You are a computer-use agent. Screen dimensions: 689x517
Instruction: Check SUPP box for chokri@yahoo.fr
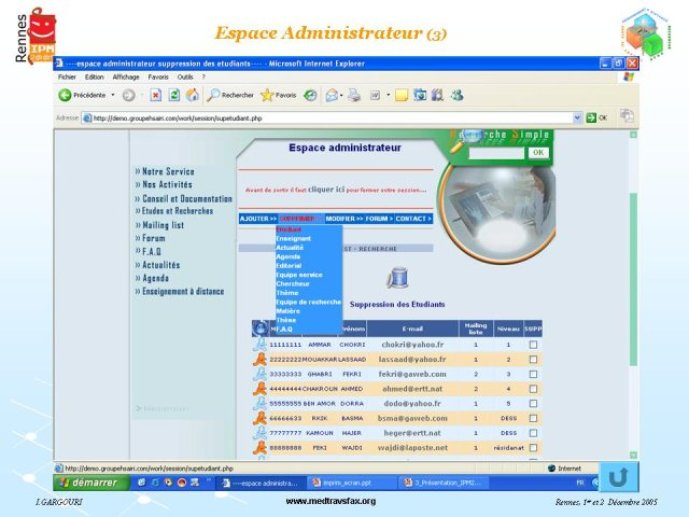point(533,345)
